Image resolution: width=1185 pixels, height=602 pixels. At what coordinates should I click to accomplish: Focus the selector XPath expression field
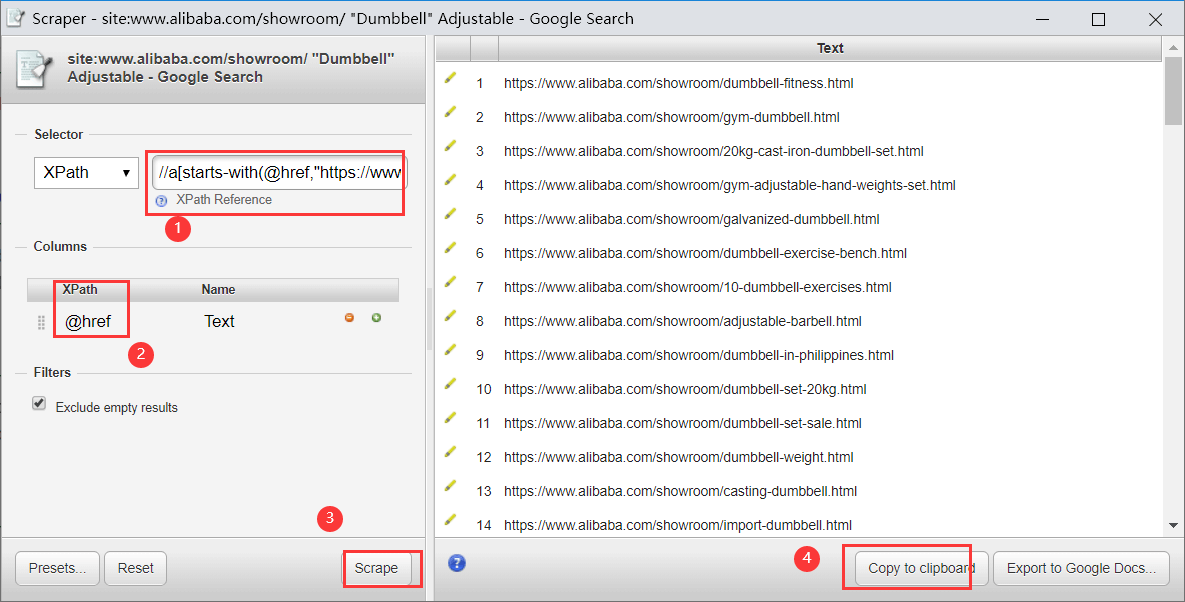(x=280, y=173)
